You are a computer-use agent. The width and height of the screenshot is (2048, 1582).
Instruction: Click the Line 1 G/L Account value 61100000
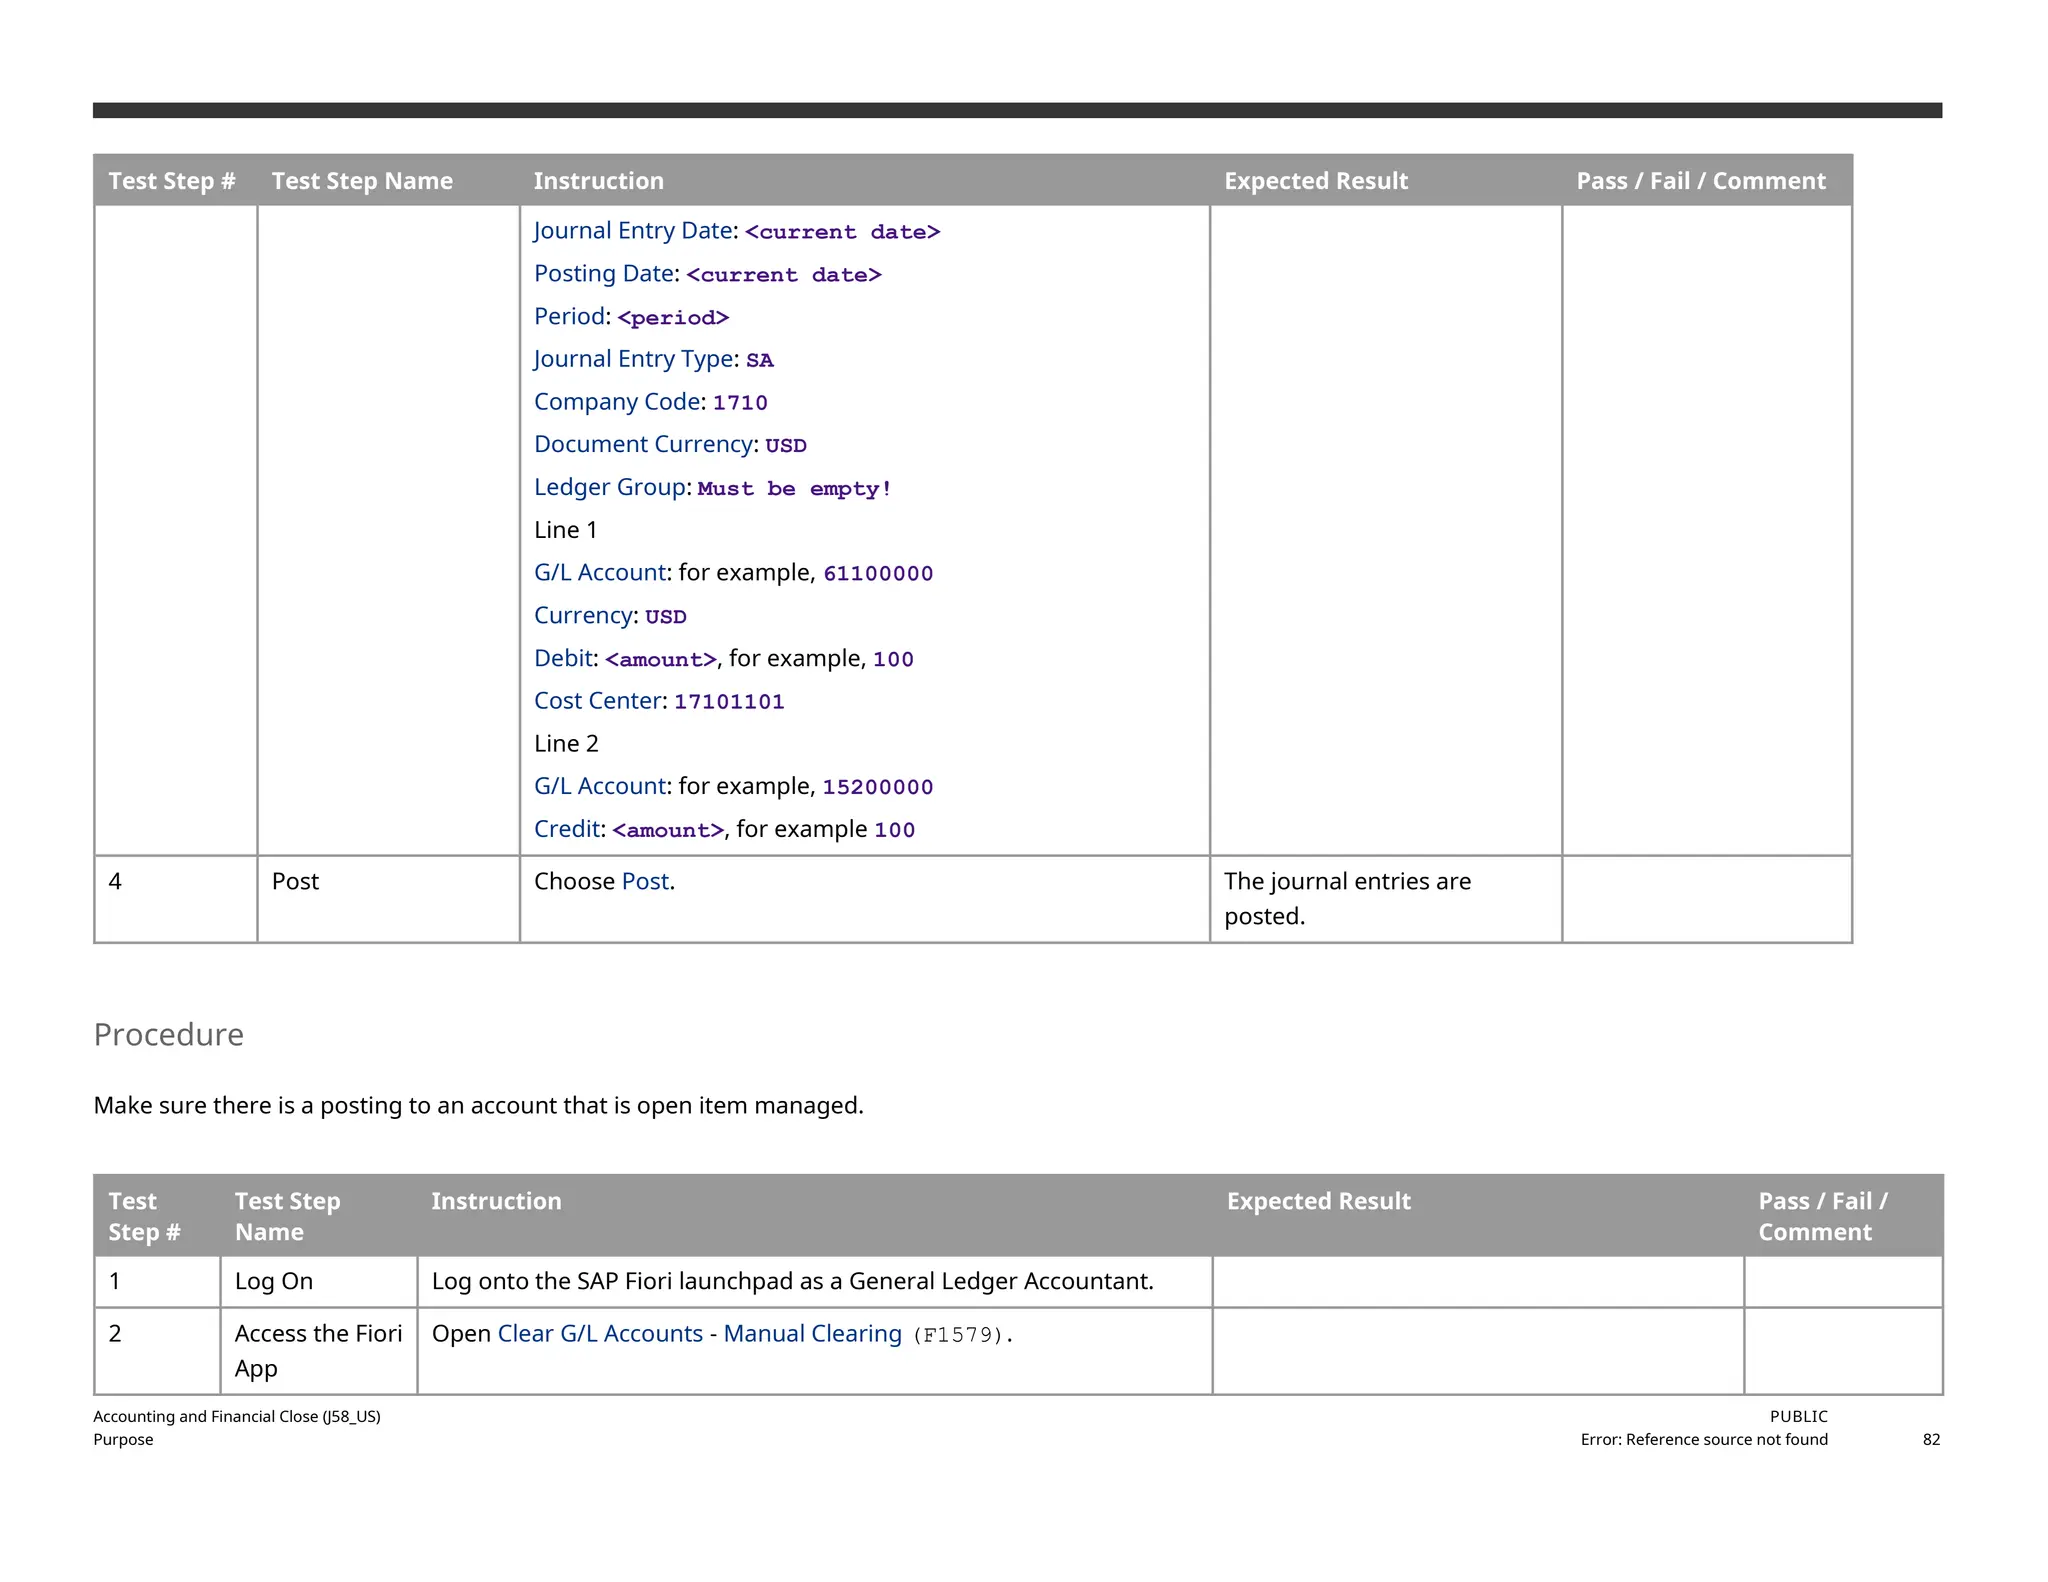[x=878, y=574]
